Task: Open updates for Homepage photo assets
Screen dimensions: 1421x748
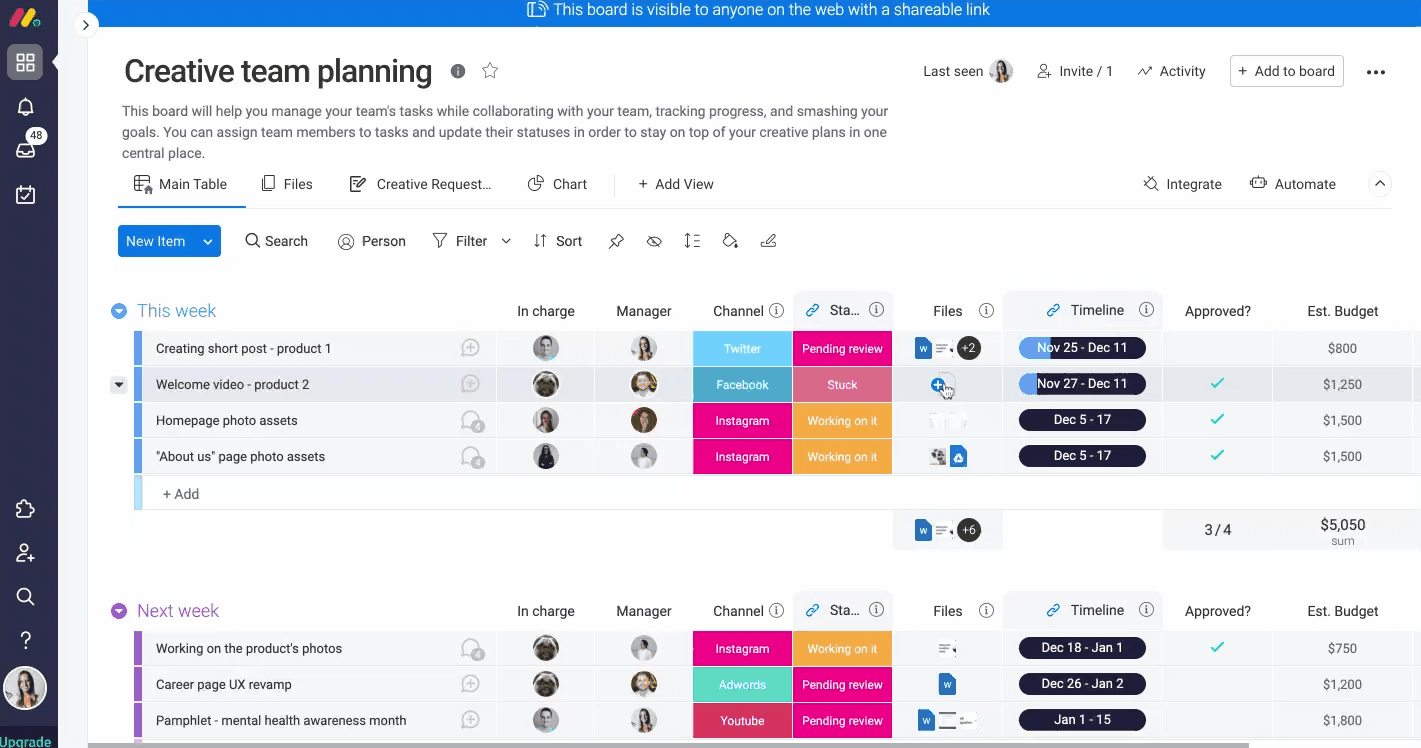Action: (x=471, y=421)
